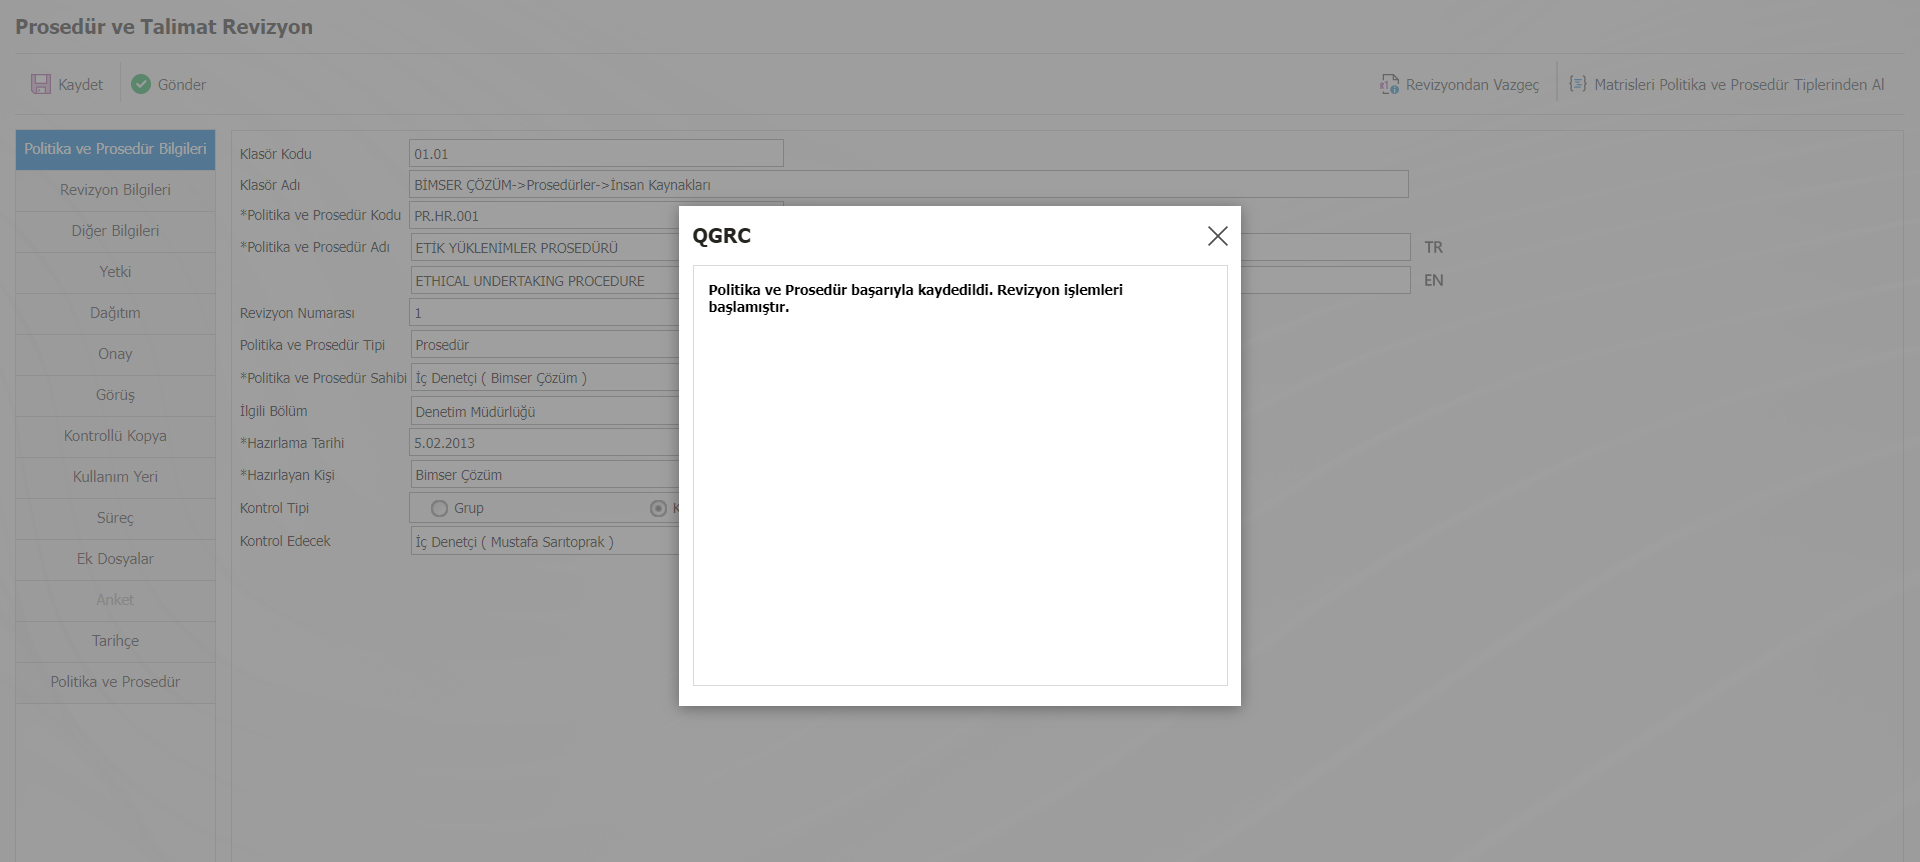
Task: Open Kontrollü Kopya tab
Action: 115,436
